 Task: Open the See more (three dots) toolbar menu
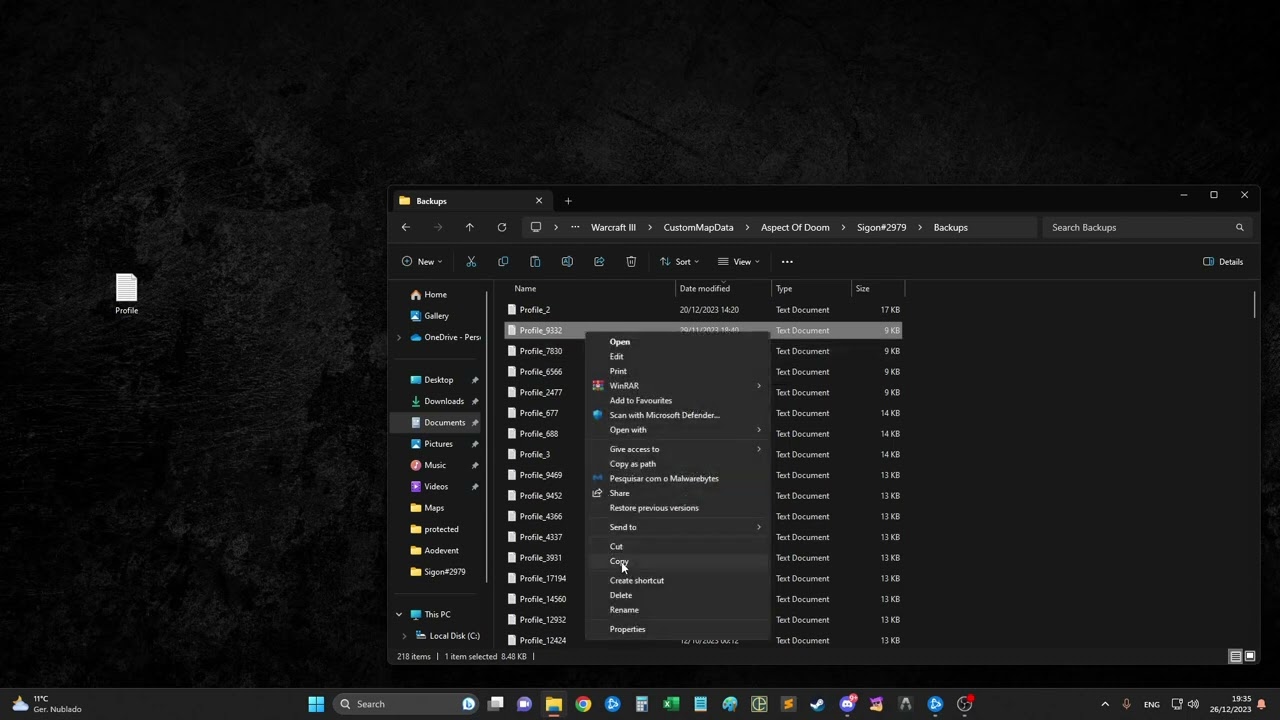click(787, 262)
